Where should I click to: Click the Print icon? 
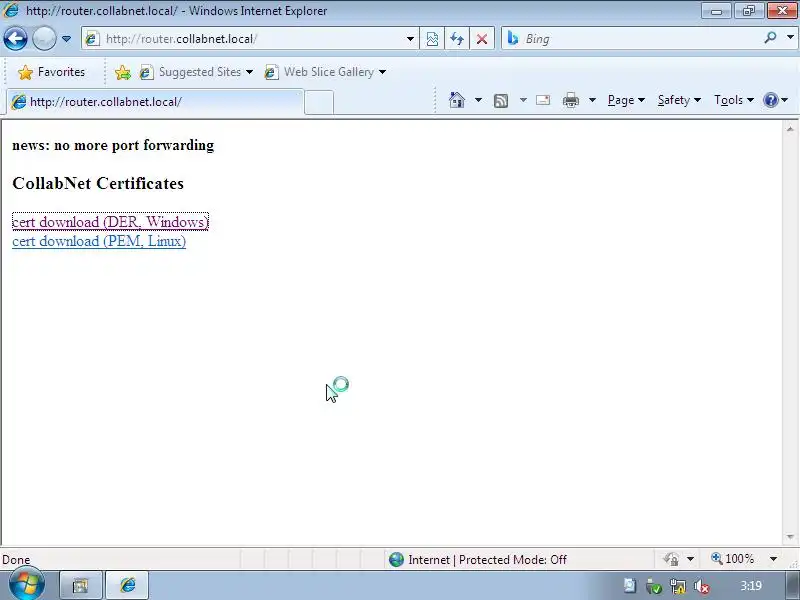(x=570, y=100)
